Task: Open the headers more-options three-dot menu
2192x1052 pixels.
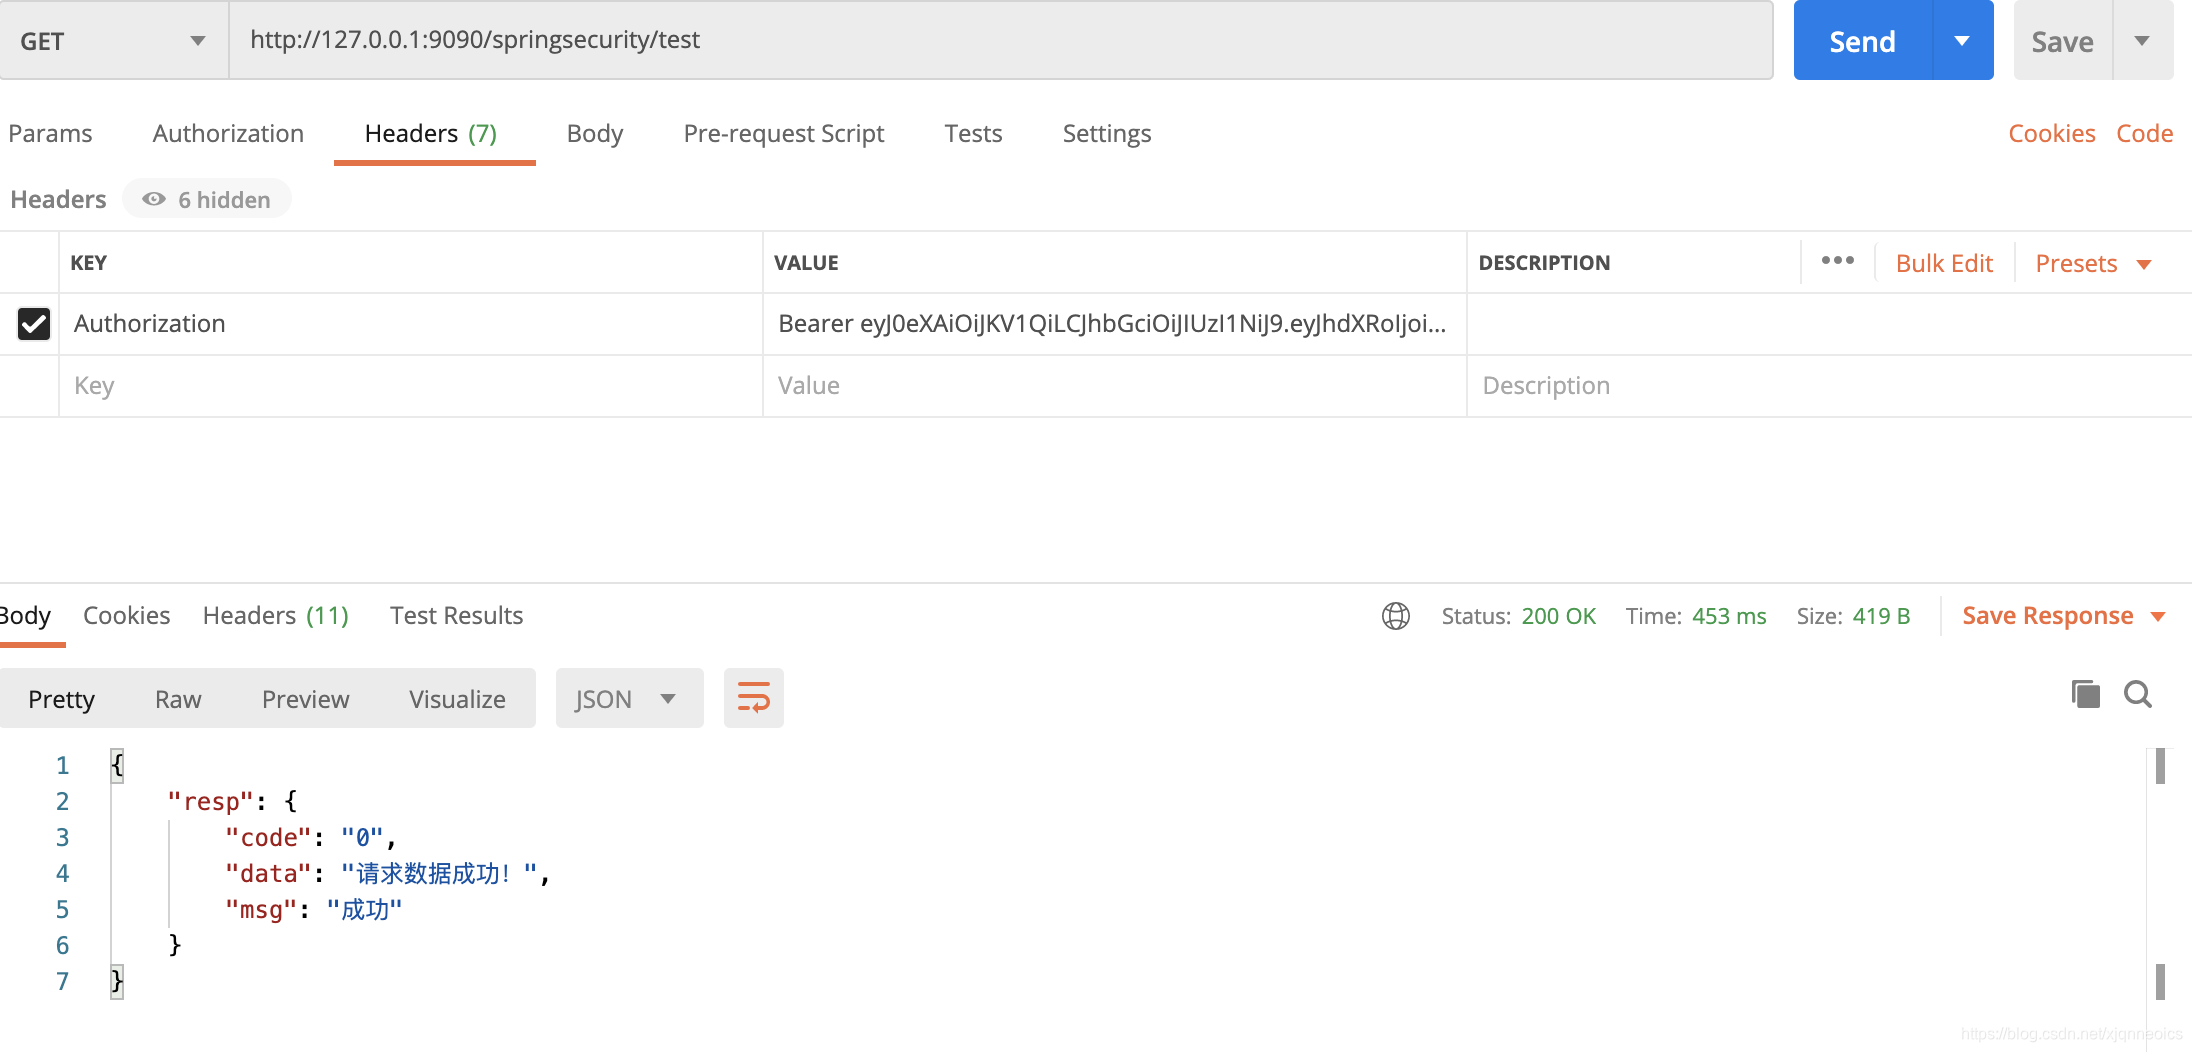Action: tap(1837, 261)
